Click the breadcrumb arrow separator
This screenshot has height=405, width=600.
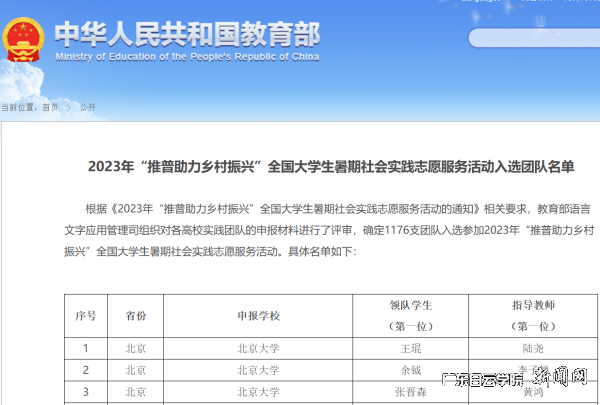click(68, 106)
